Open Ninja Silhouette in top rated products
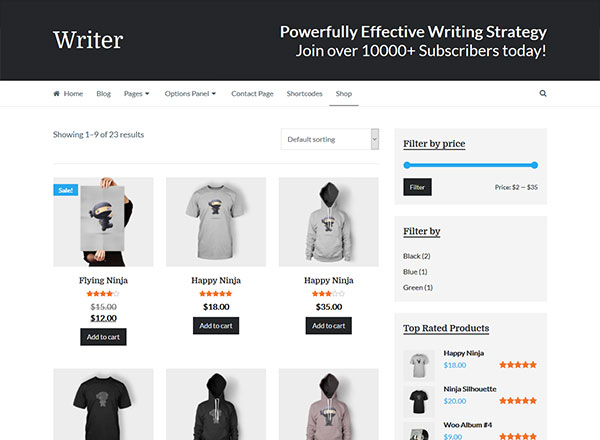This screenshot has width=600, height=440. (470, 389)
